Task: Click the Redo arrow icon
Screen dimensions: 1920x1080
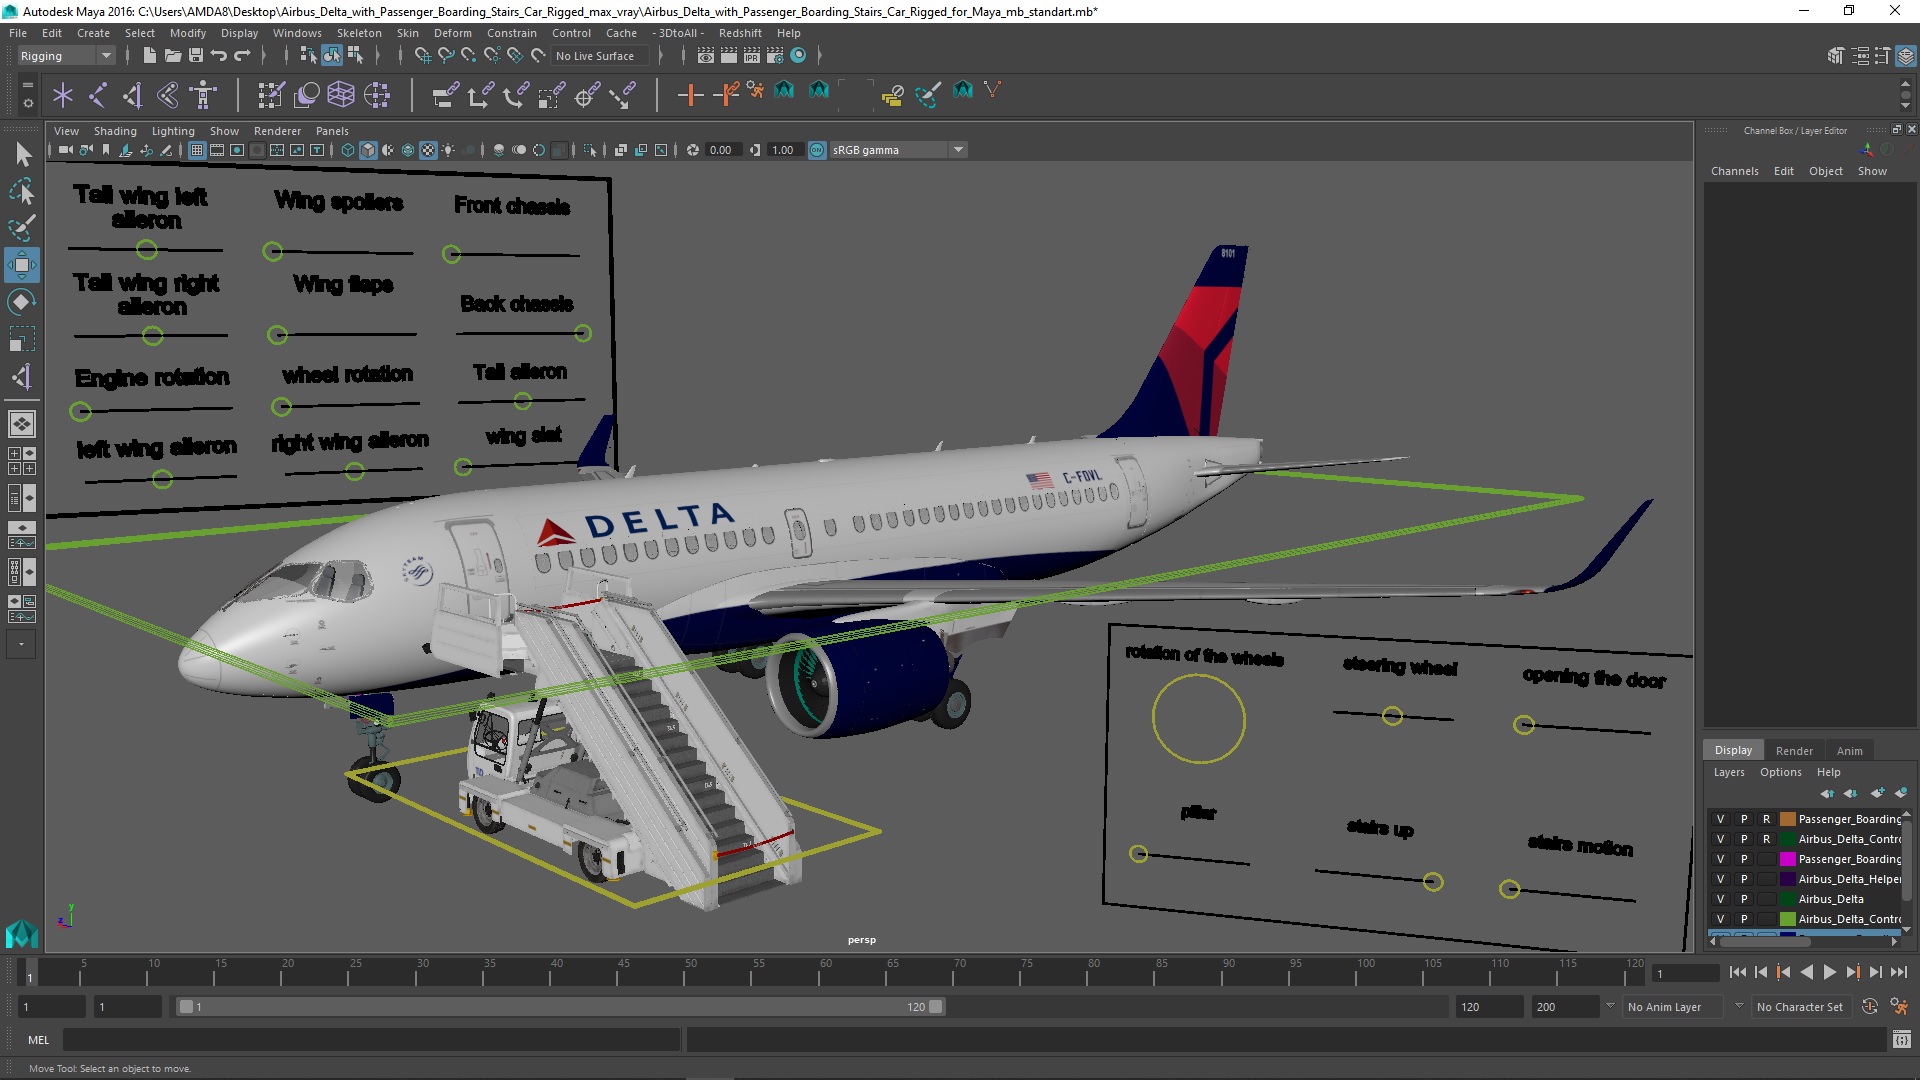Action: 242,56
